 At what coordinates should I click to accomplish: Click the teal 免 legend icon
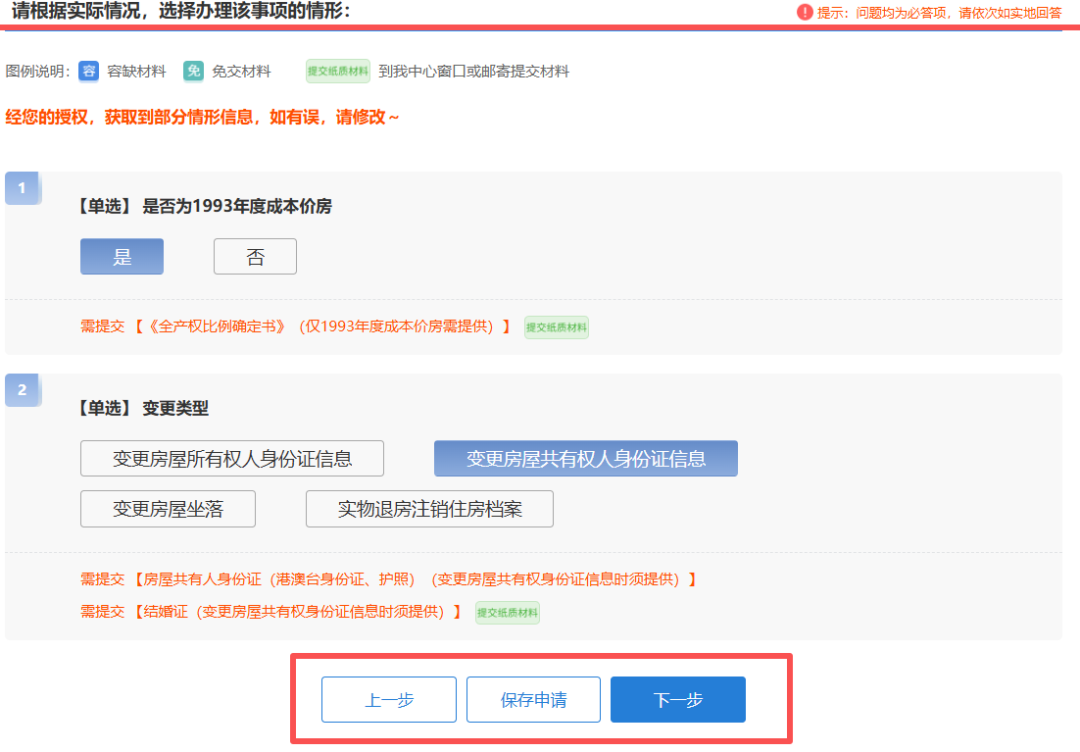point(194,71)
